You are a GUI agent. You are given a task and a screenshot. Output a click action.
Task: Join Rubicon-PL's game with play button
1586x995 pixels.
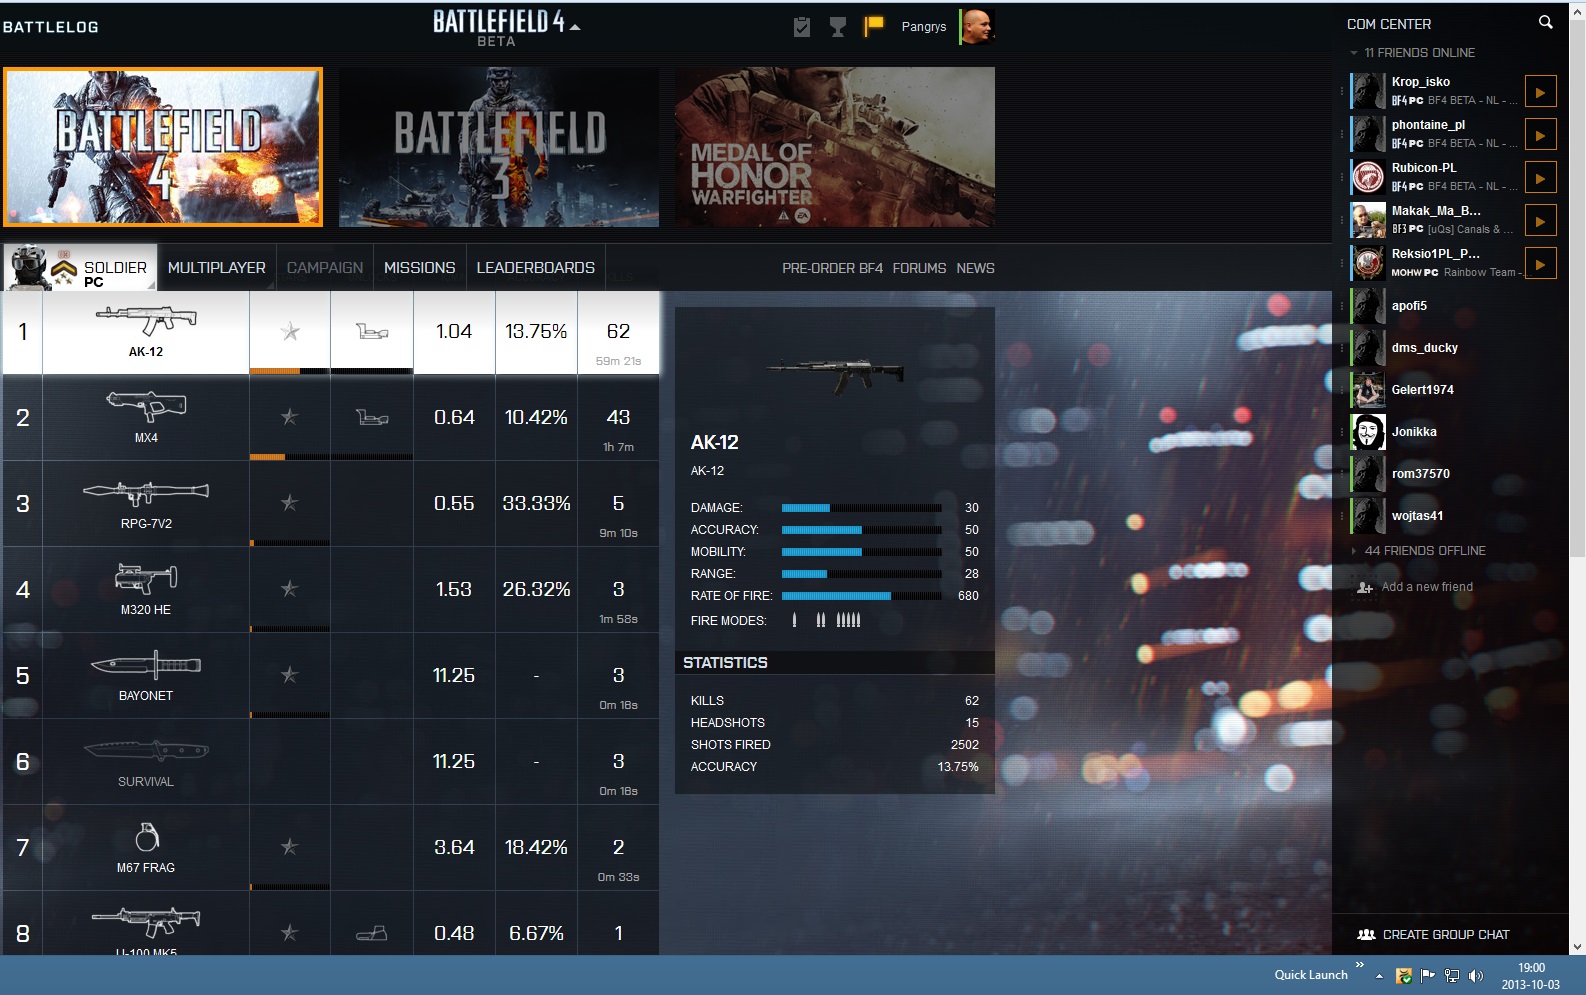coord(1540,178)
